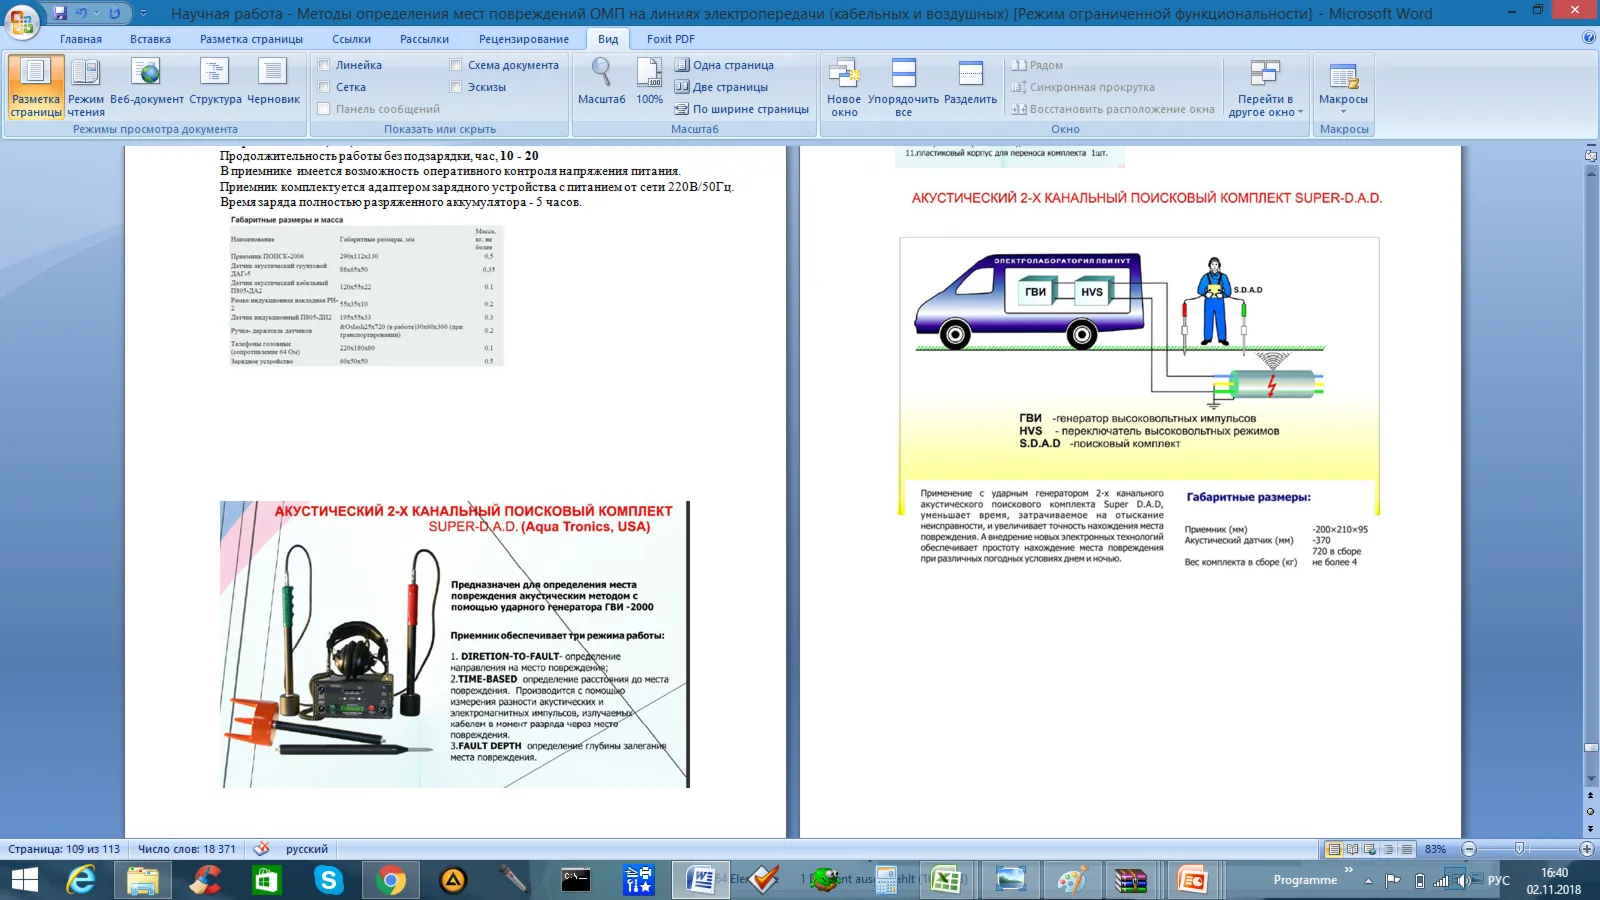Open the Foxit PDF tab
Screen dimensions: 1600x900
click(x=670, y=39)
